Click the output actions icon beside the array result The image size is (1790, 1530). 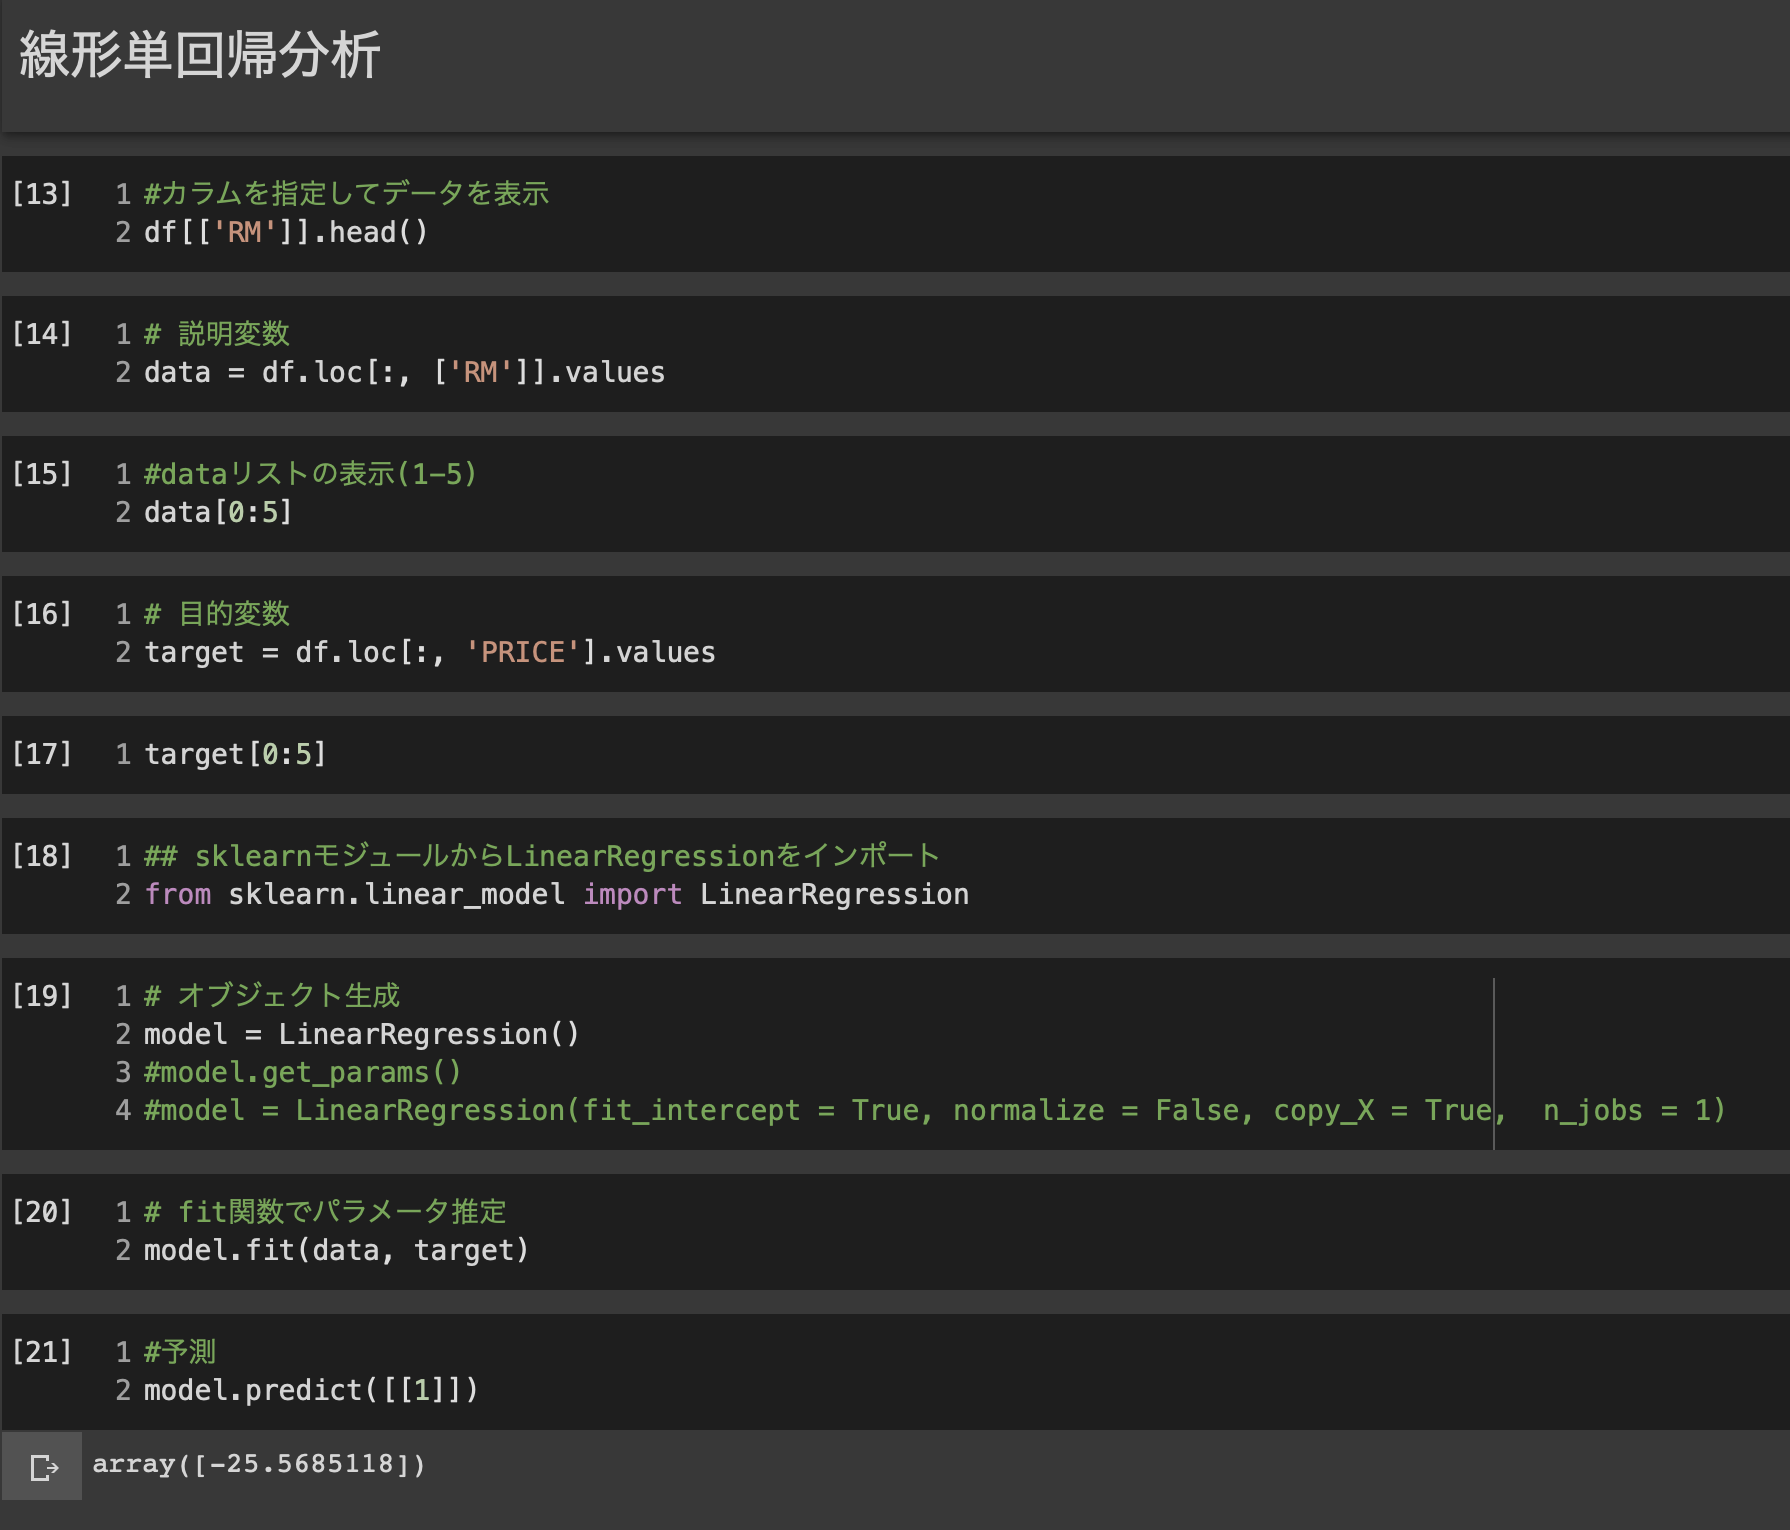(43, 1467)
